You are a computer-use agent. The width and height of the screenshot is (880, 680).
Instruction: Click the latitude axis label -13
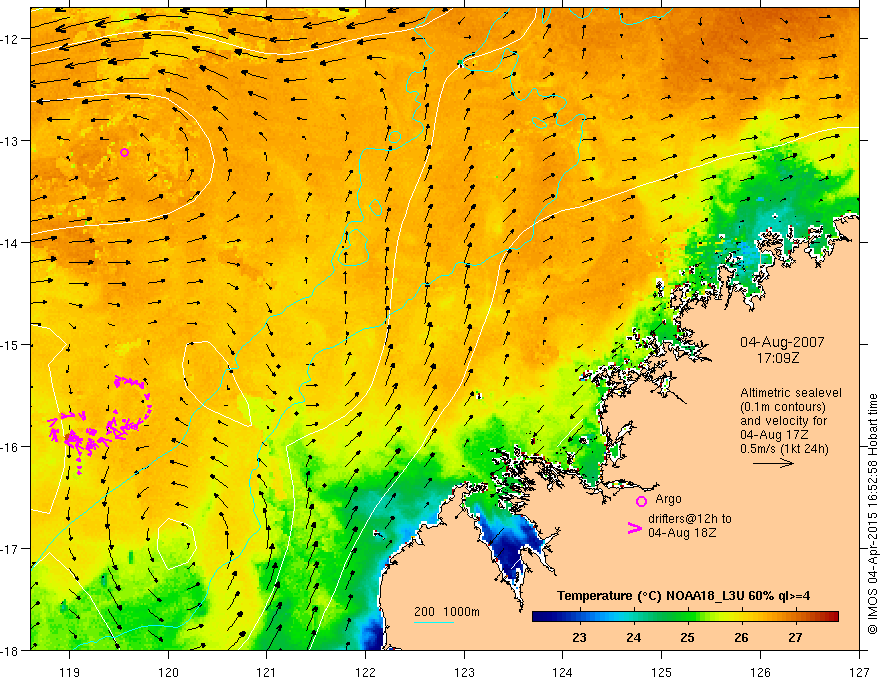tap(10, 140)
